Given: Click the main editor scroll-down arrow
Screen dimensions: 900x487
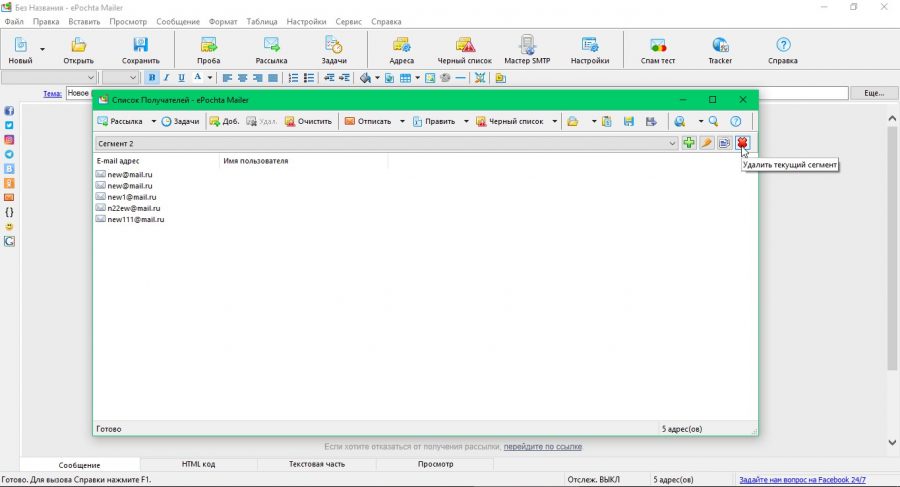Looking at the screenshot, I should pyautogui.click(x=892, y=443).
